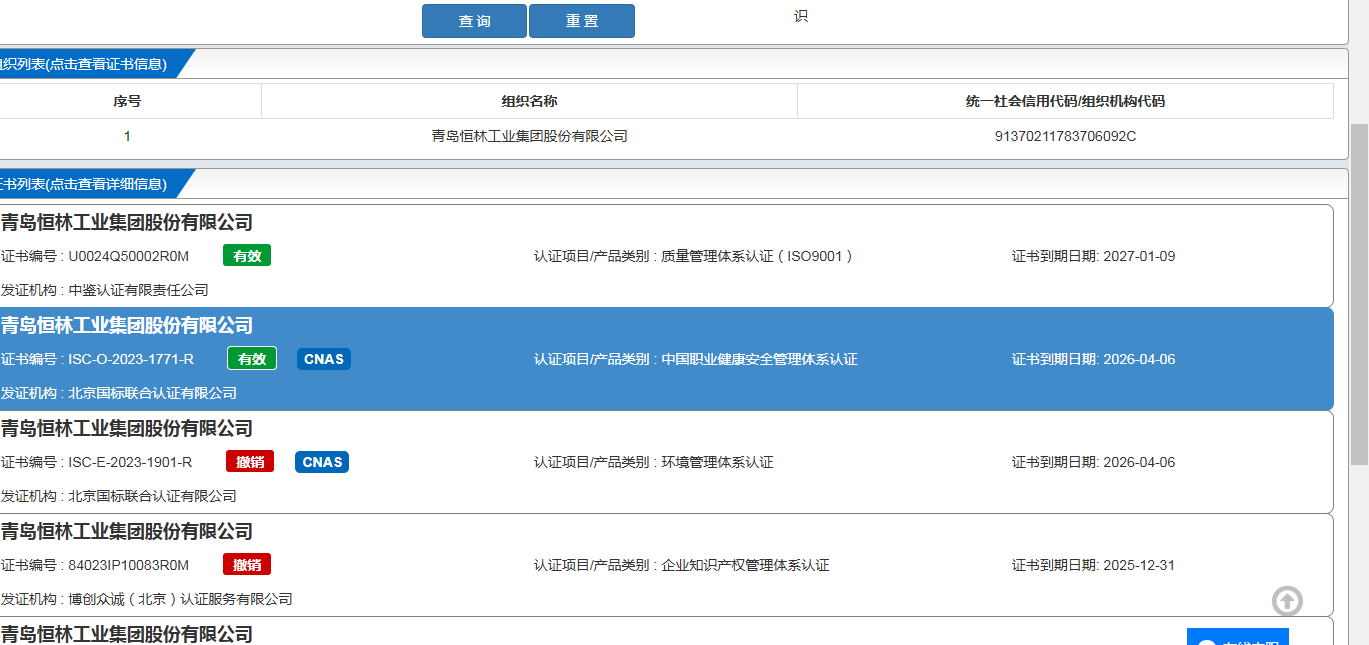The height and width of the screenshot is (645, 1369).
Task: Click the 查询 search button
Action: pos(474,21)
